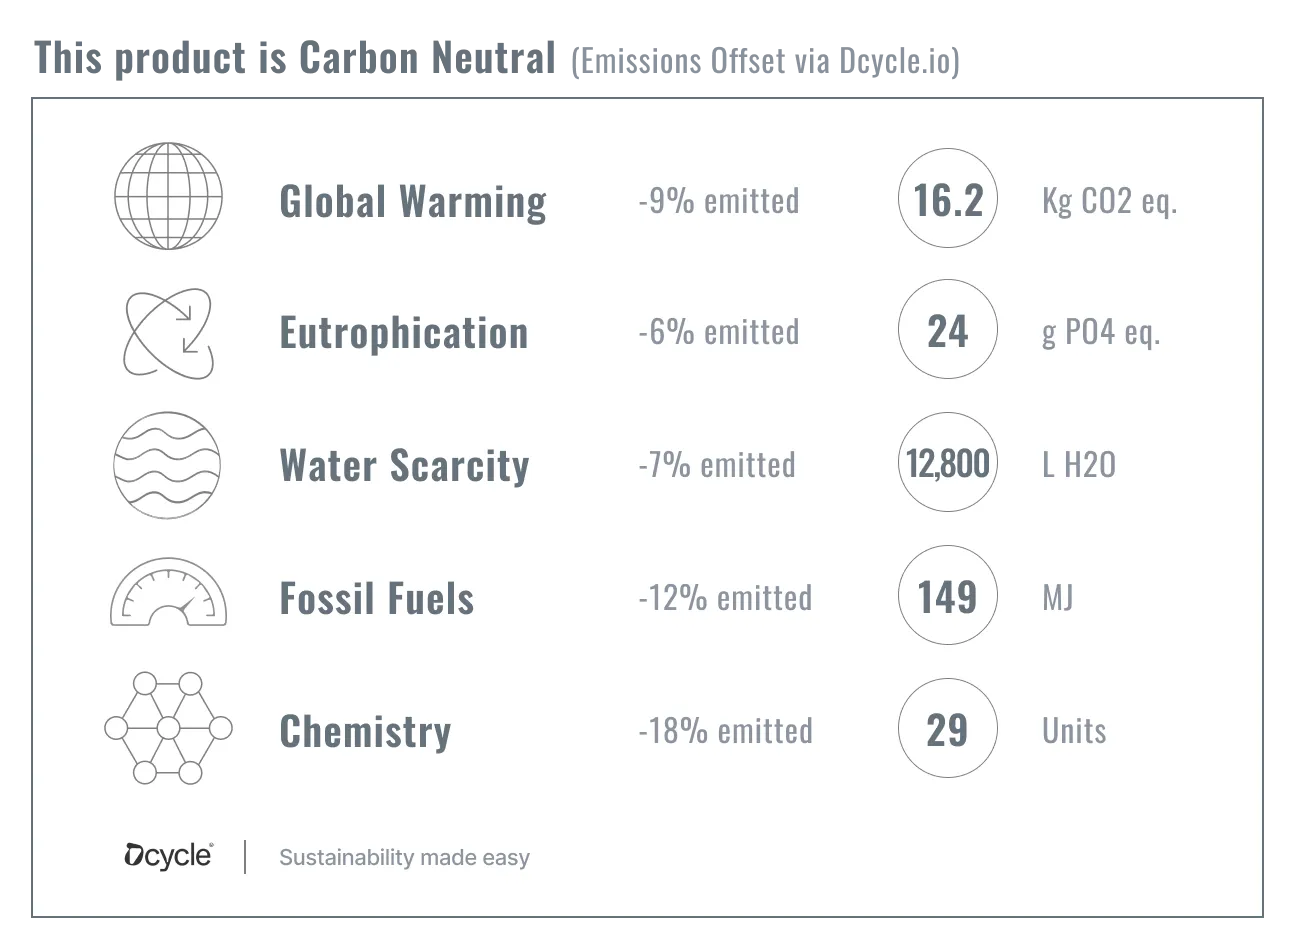Click the -9% emitted label
This screenshot has height=949, width=1295.
[718, 200]
